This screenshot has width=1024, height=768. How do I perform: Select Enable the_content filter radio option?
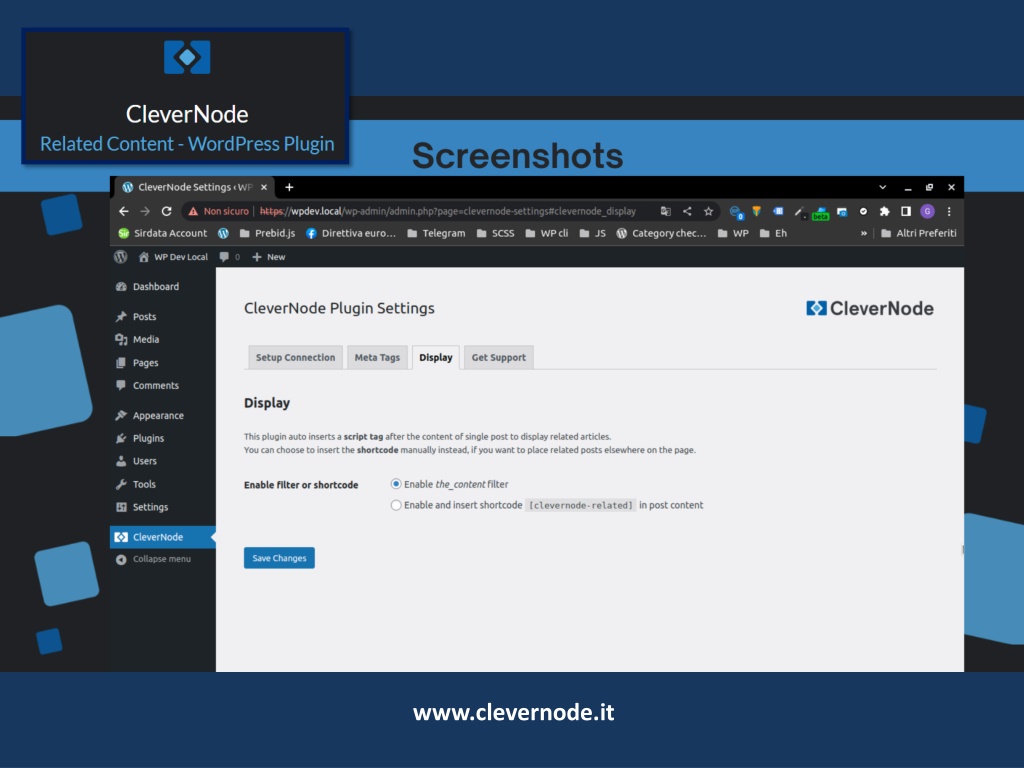point(396,484)
